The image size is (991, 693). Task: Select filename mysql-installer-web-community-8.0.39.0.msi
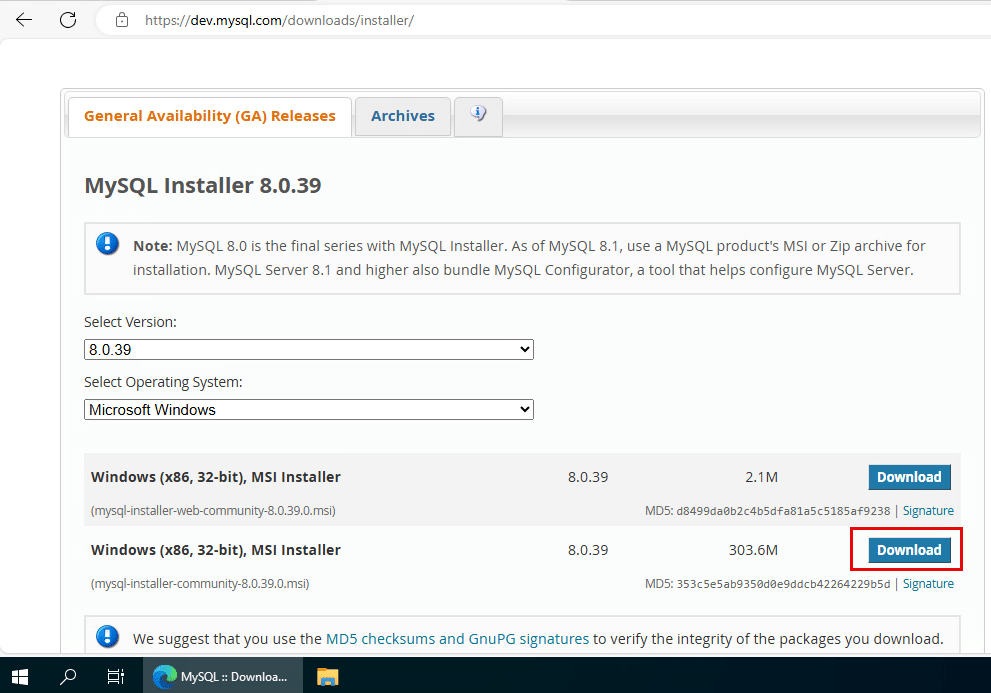(213, 511)
